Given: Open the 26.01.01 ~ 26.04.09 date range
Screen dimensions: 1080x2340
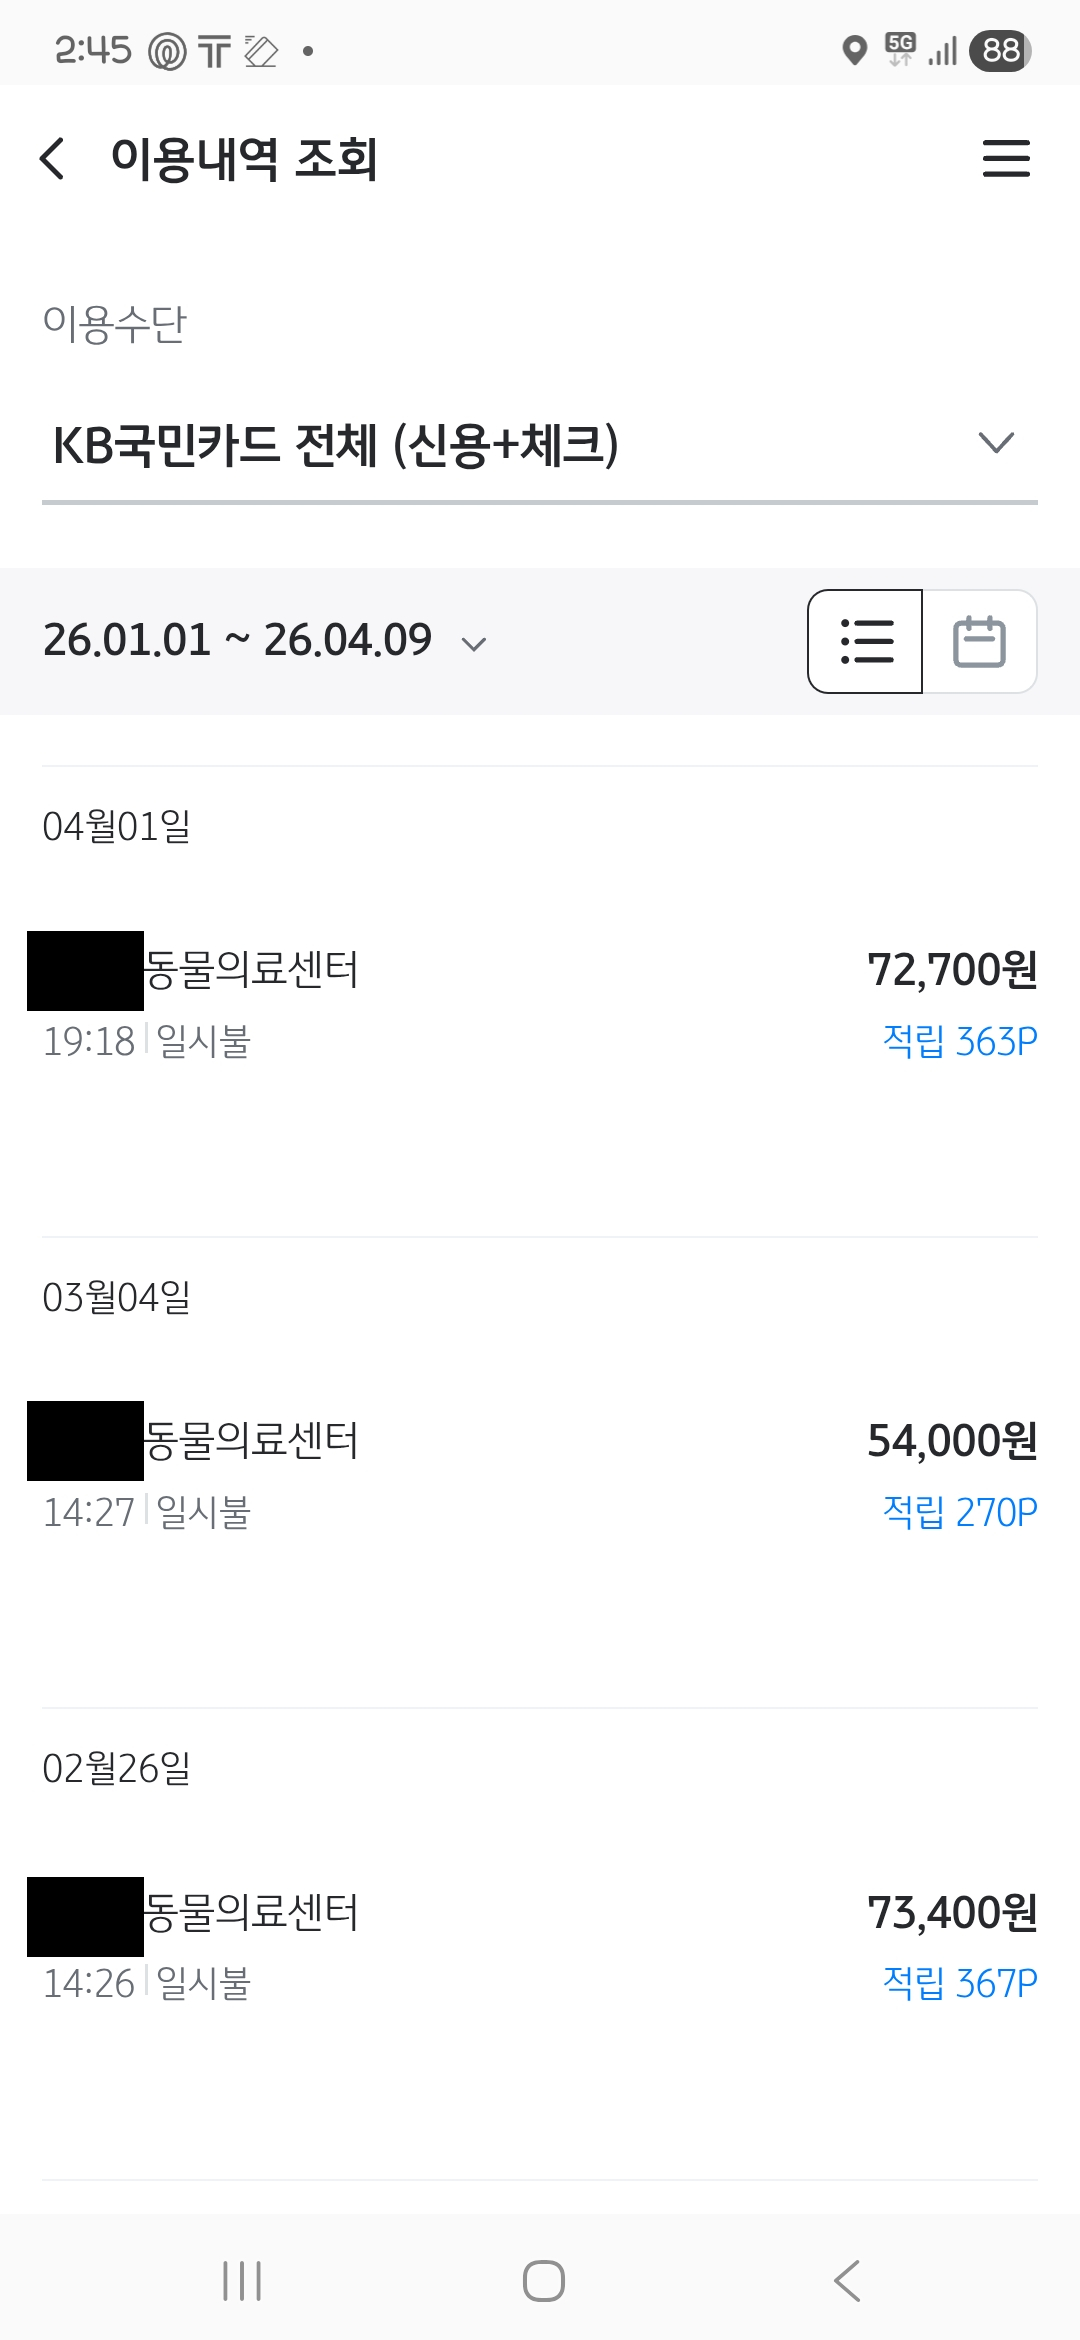Looking at the screenshot, I should [x=237, y=640].
